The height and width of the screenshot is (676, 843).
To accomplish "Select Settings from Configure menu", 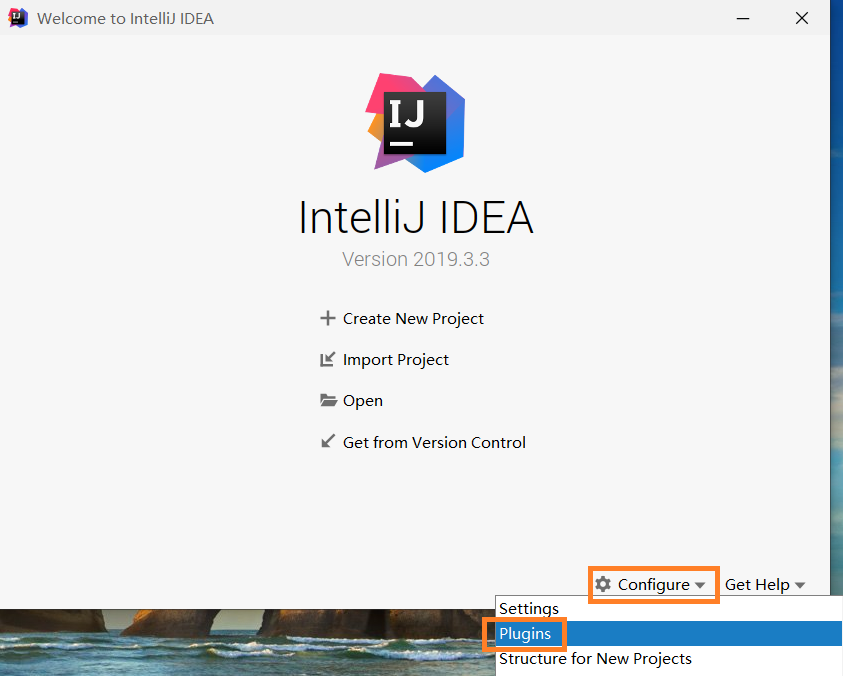I will tap(669, 609).
